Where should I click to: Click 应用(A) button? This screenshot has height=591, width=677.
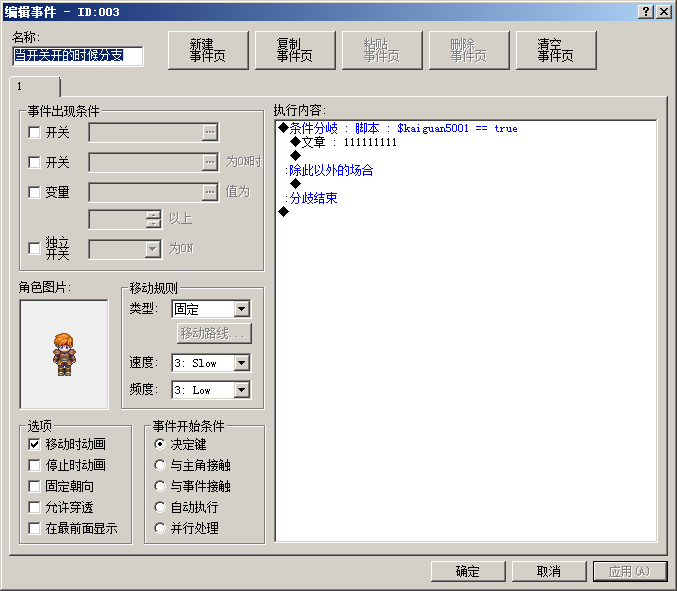(630, 571)
